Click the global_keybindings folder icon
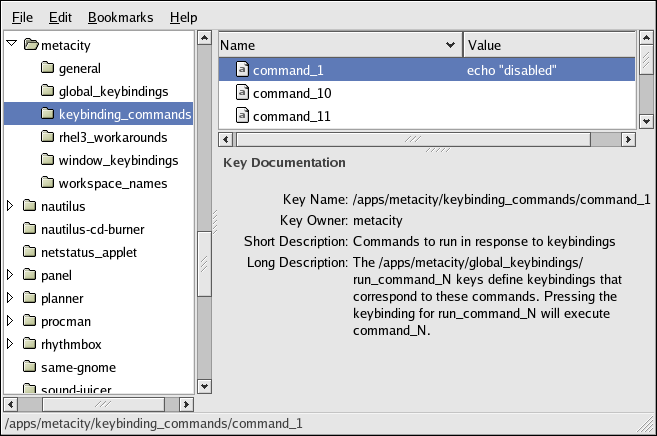This screenshot has height=436, width=657. point(48,91)
